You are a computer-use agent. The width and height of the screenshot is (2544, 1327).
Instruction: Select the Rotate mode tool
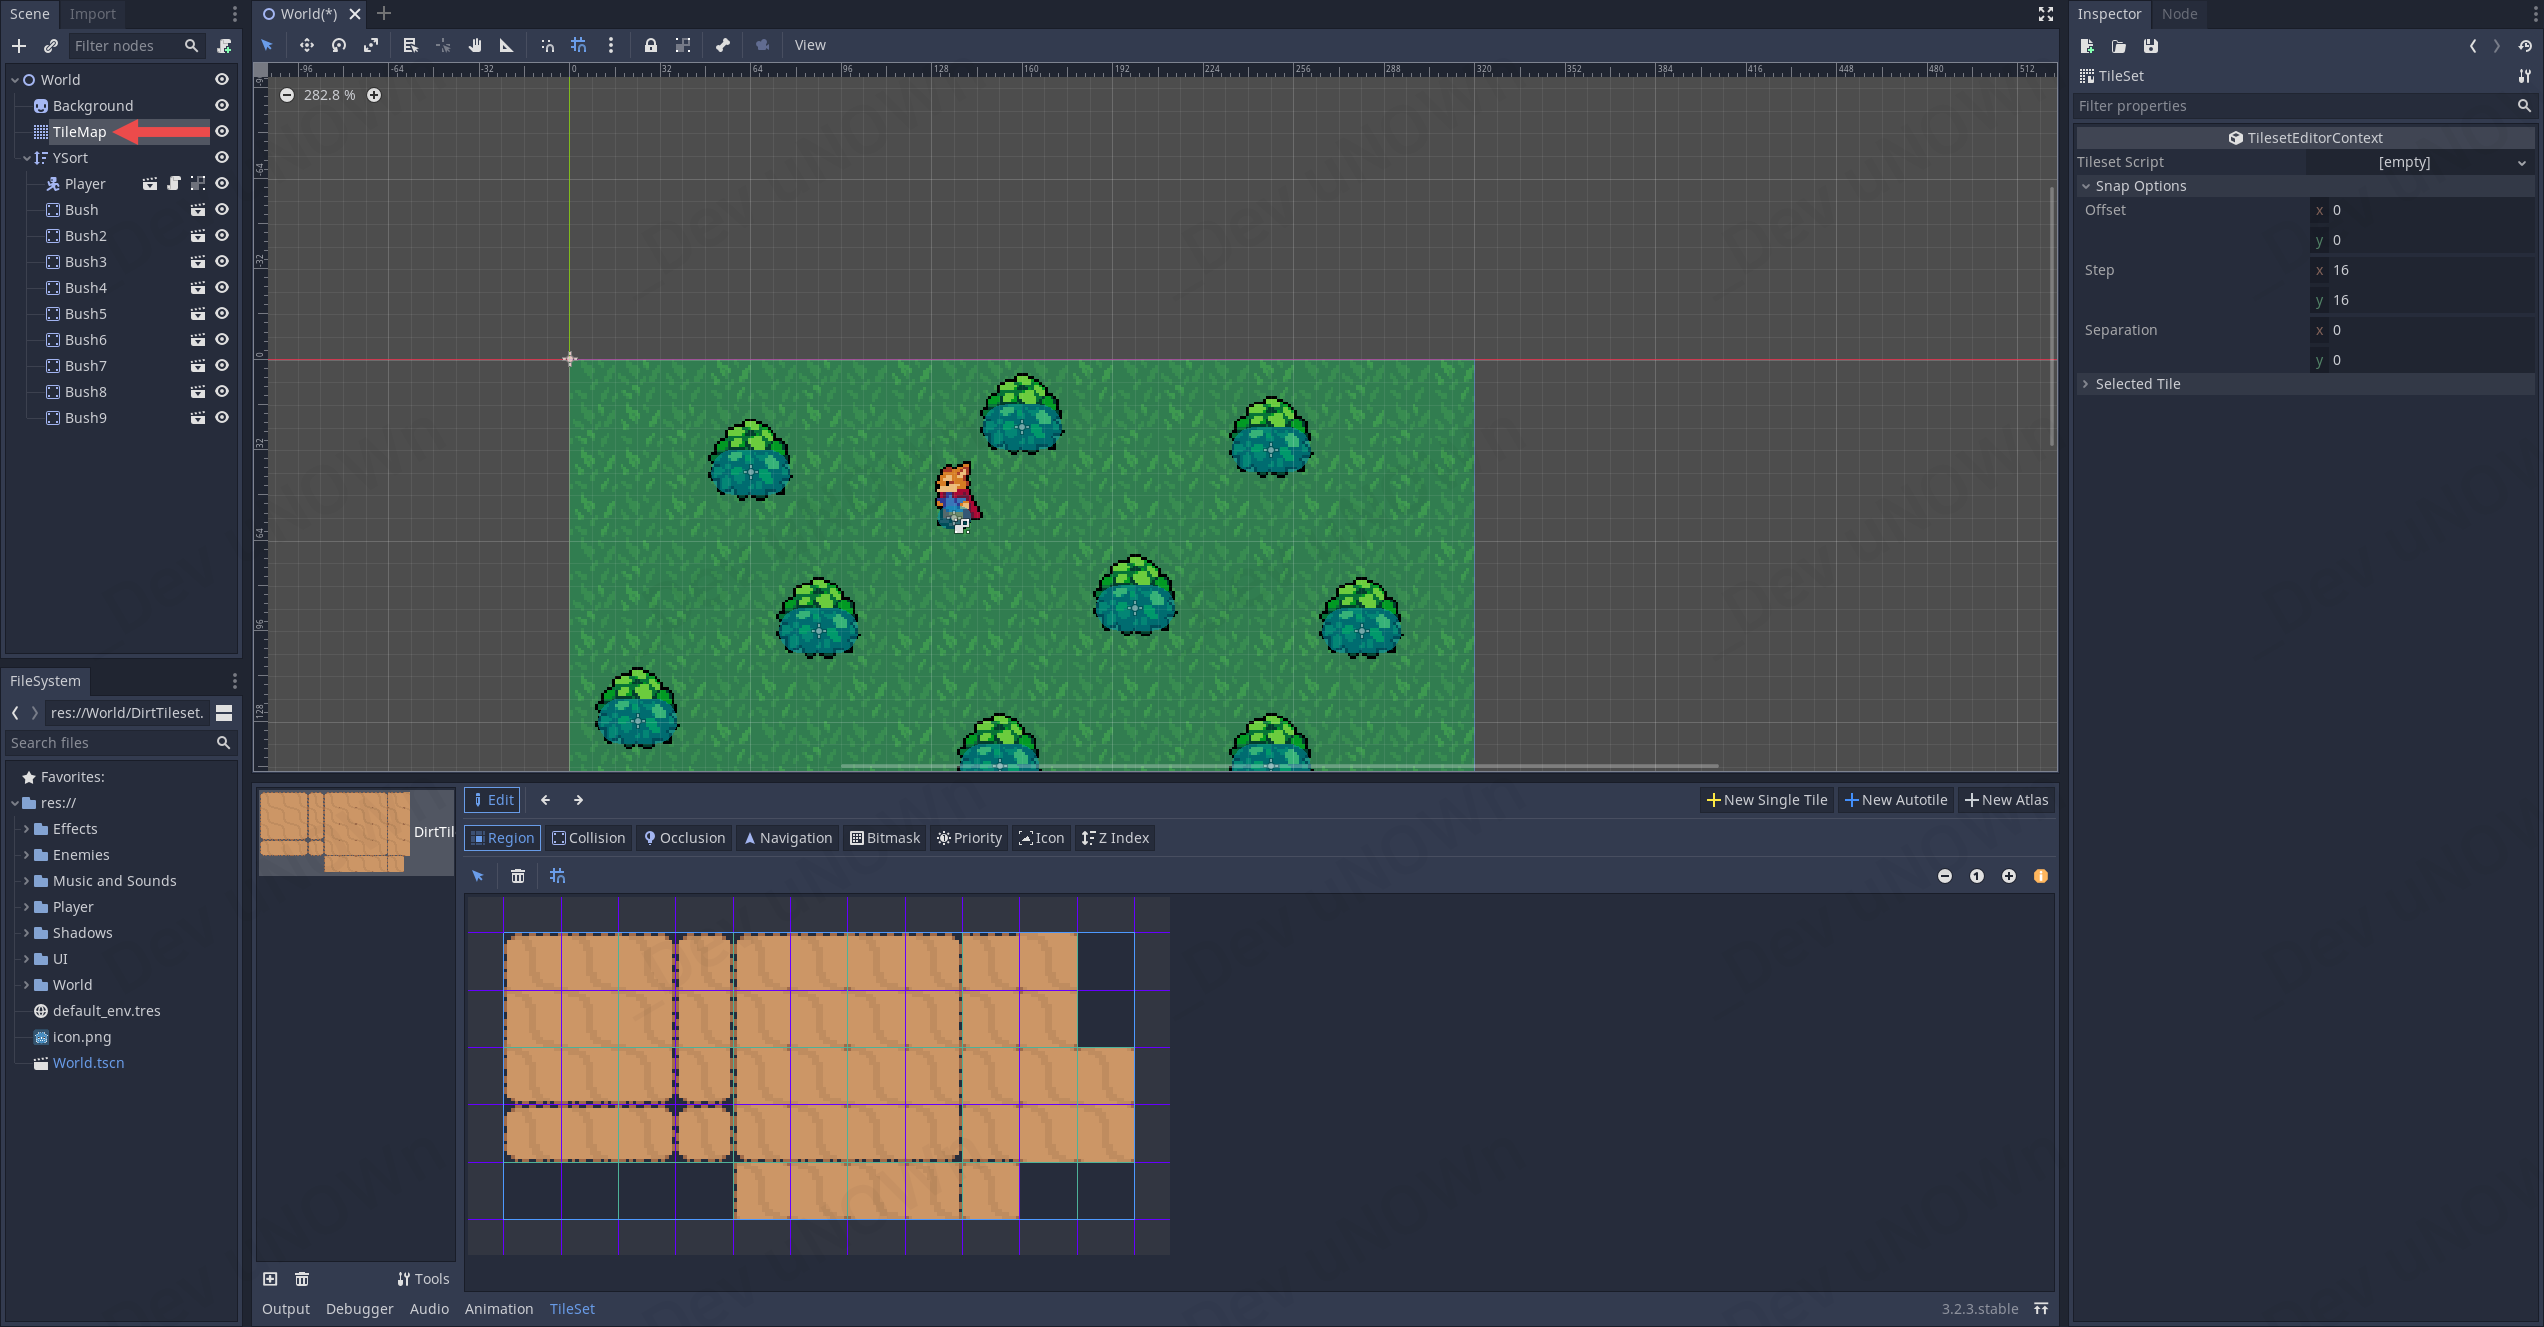339,45
